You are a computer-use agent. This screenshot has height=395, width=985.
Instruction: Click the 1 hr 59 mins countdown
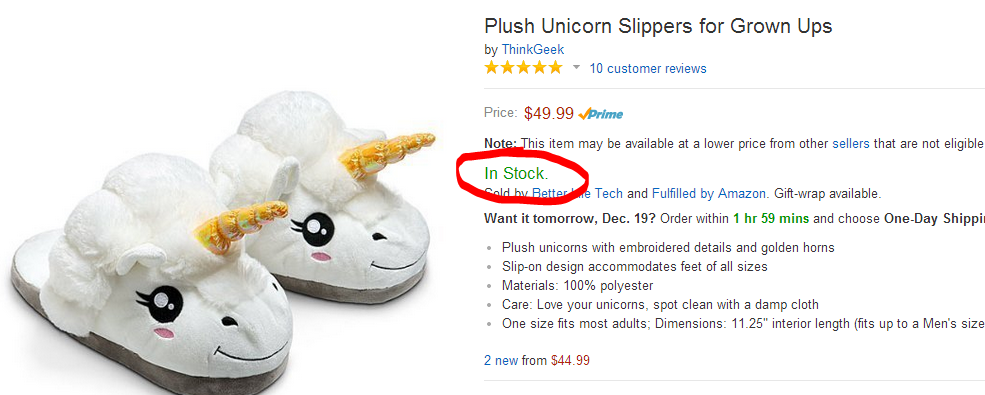point(771,219)
